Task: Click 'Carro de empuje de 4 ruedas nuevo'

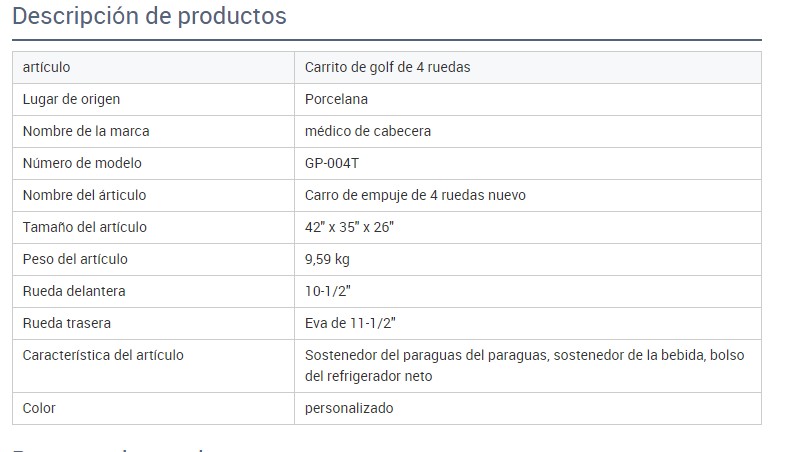Action: [415, 195]
